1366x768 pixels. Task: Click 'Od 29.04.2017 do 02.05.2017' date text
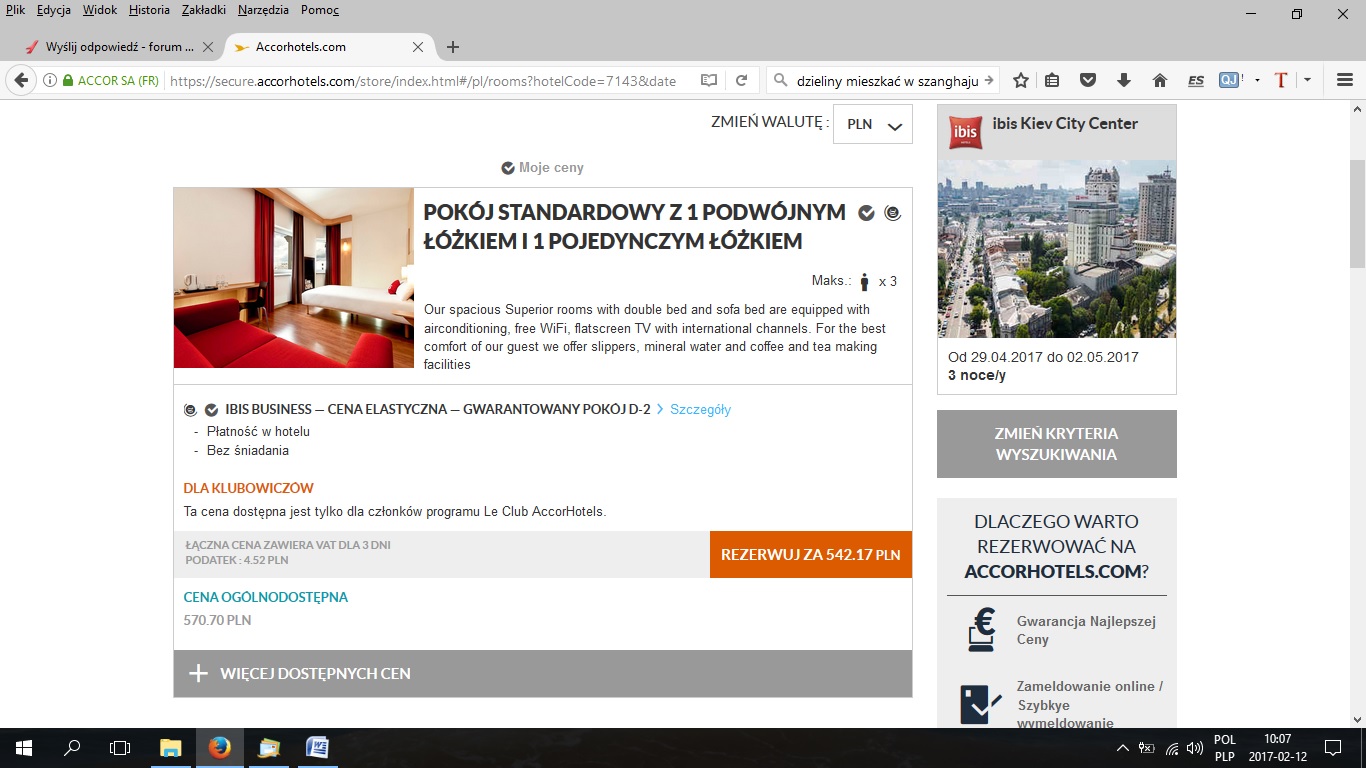click(1043, 357)
